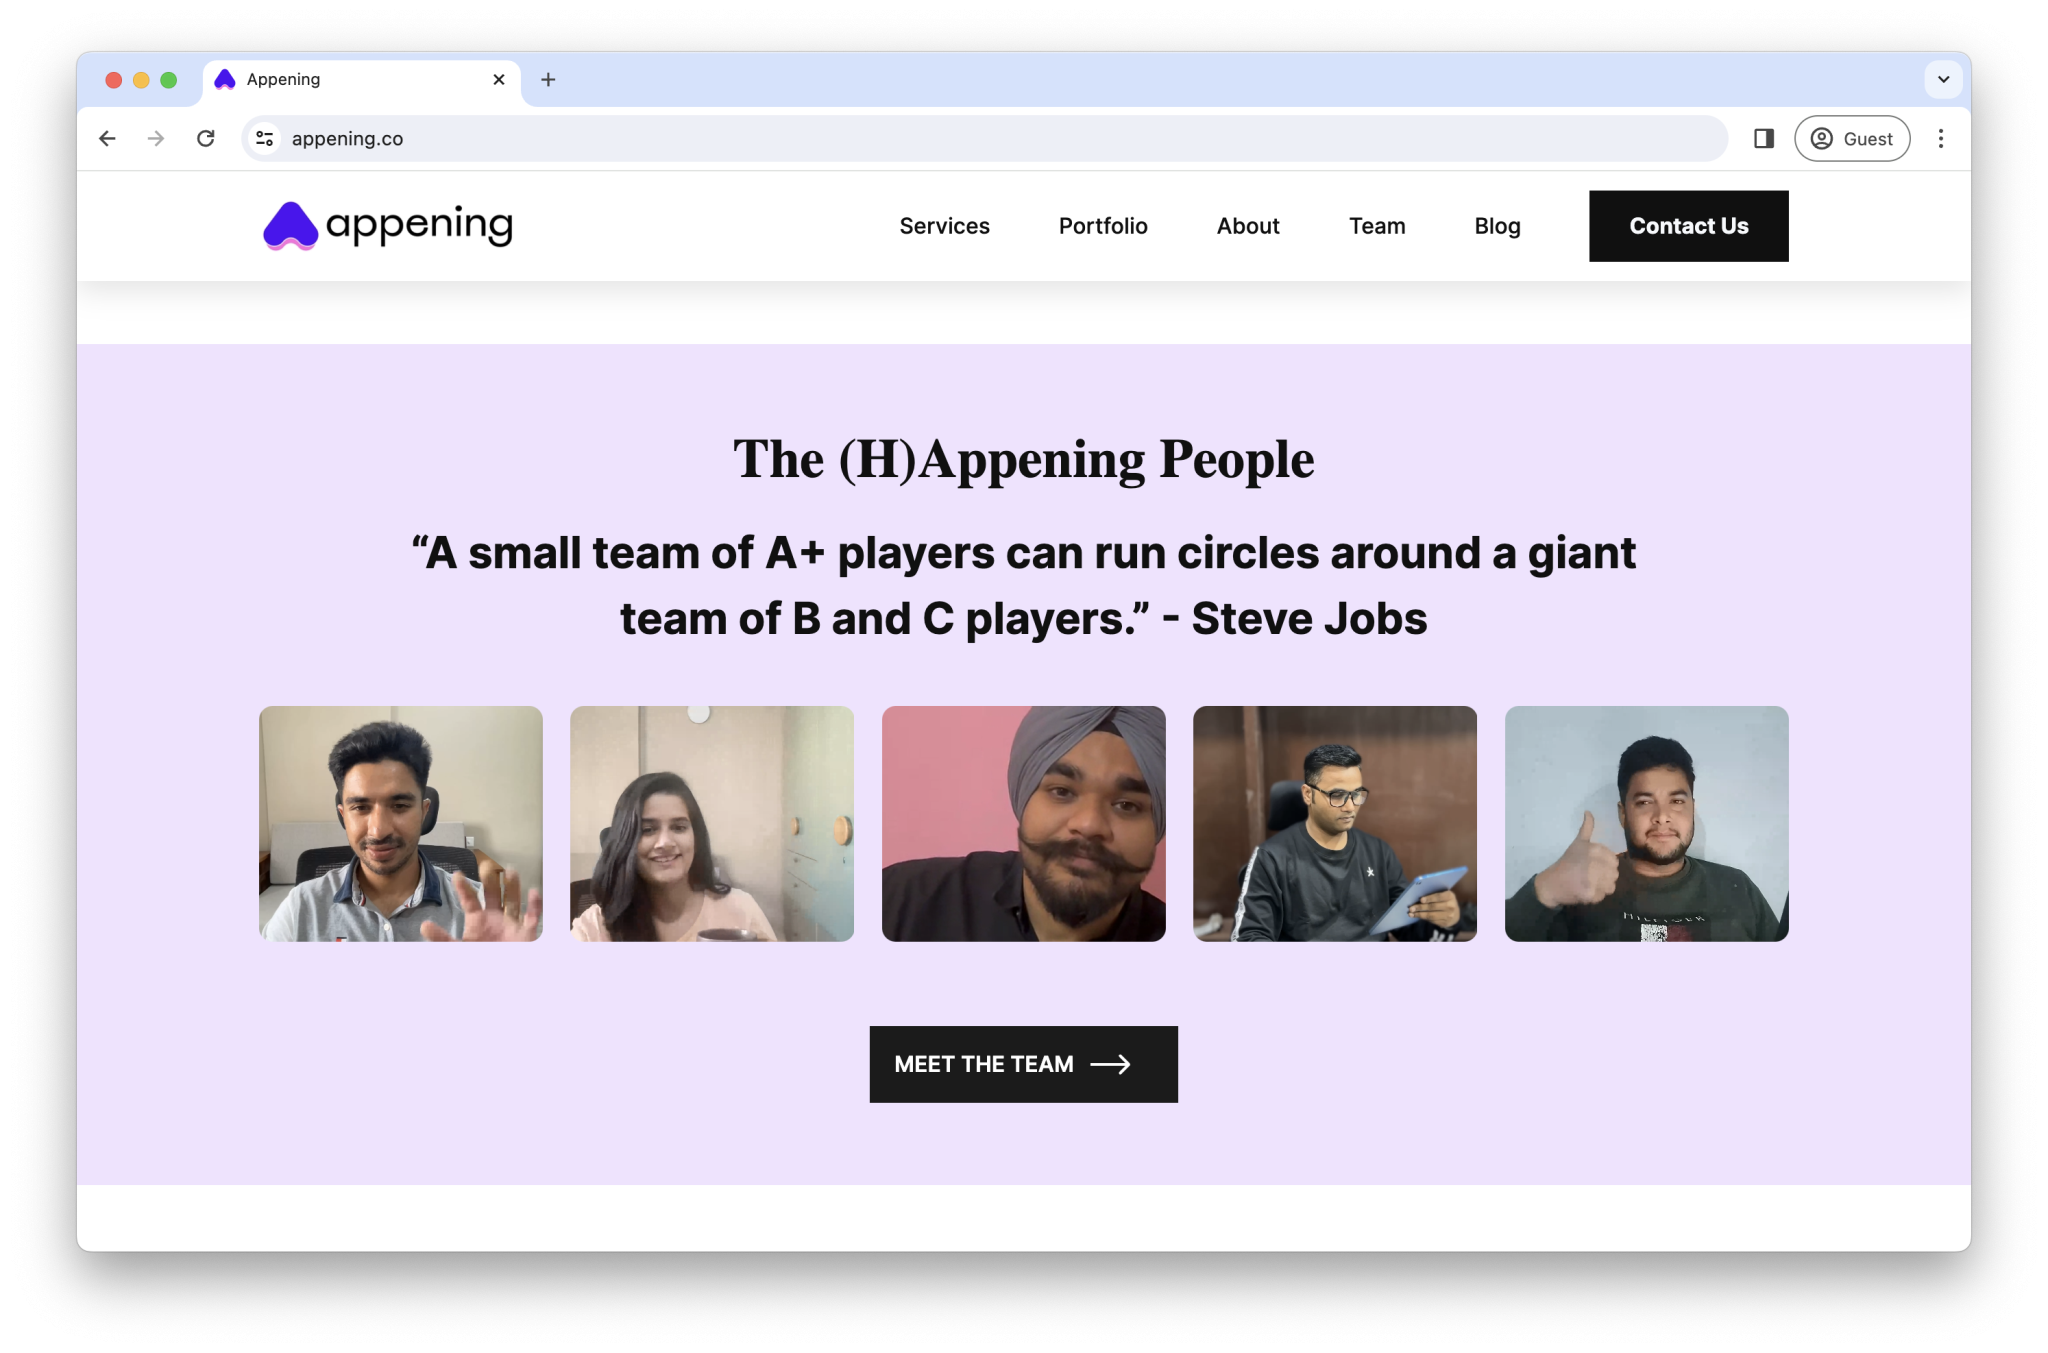Click the MEET THE TEAM button
The width and height of the screenshot is (2048, 1353).
click(1023, 1064)
